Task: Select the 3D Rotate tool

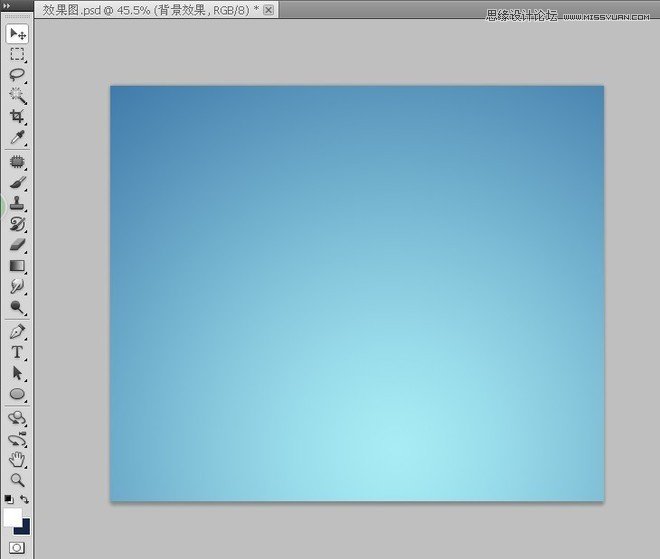Action: 17,418
